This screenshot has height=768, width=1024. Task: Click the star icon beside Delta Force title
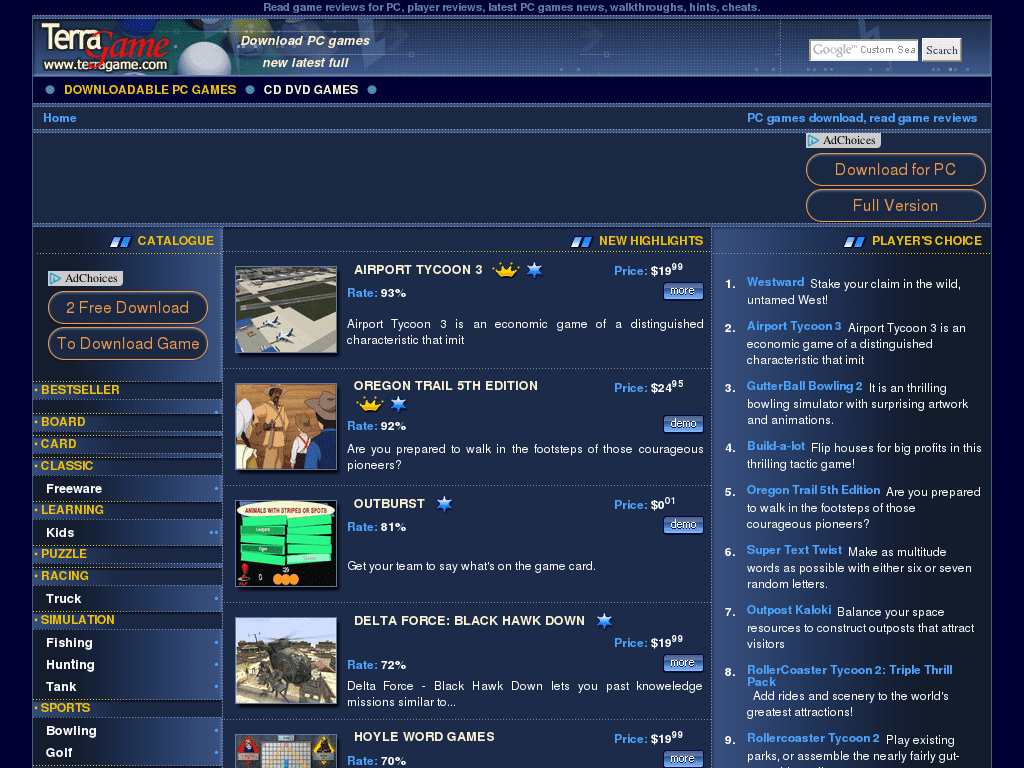click(x=604, y=620)
